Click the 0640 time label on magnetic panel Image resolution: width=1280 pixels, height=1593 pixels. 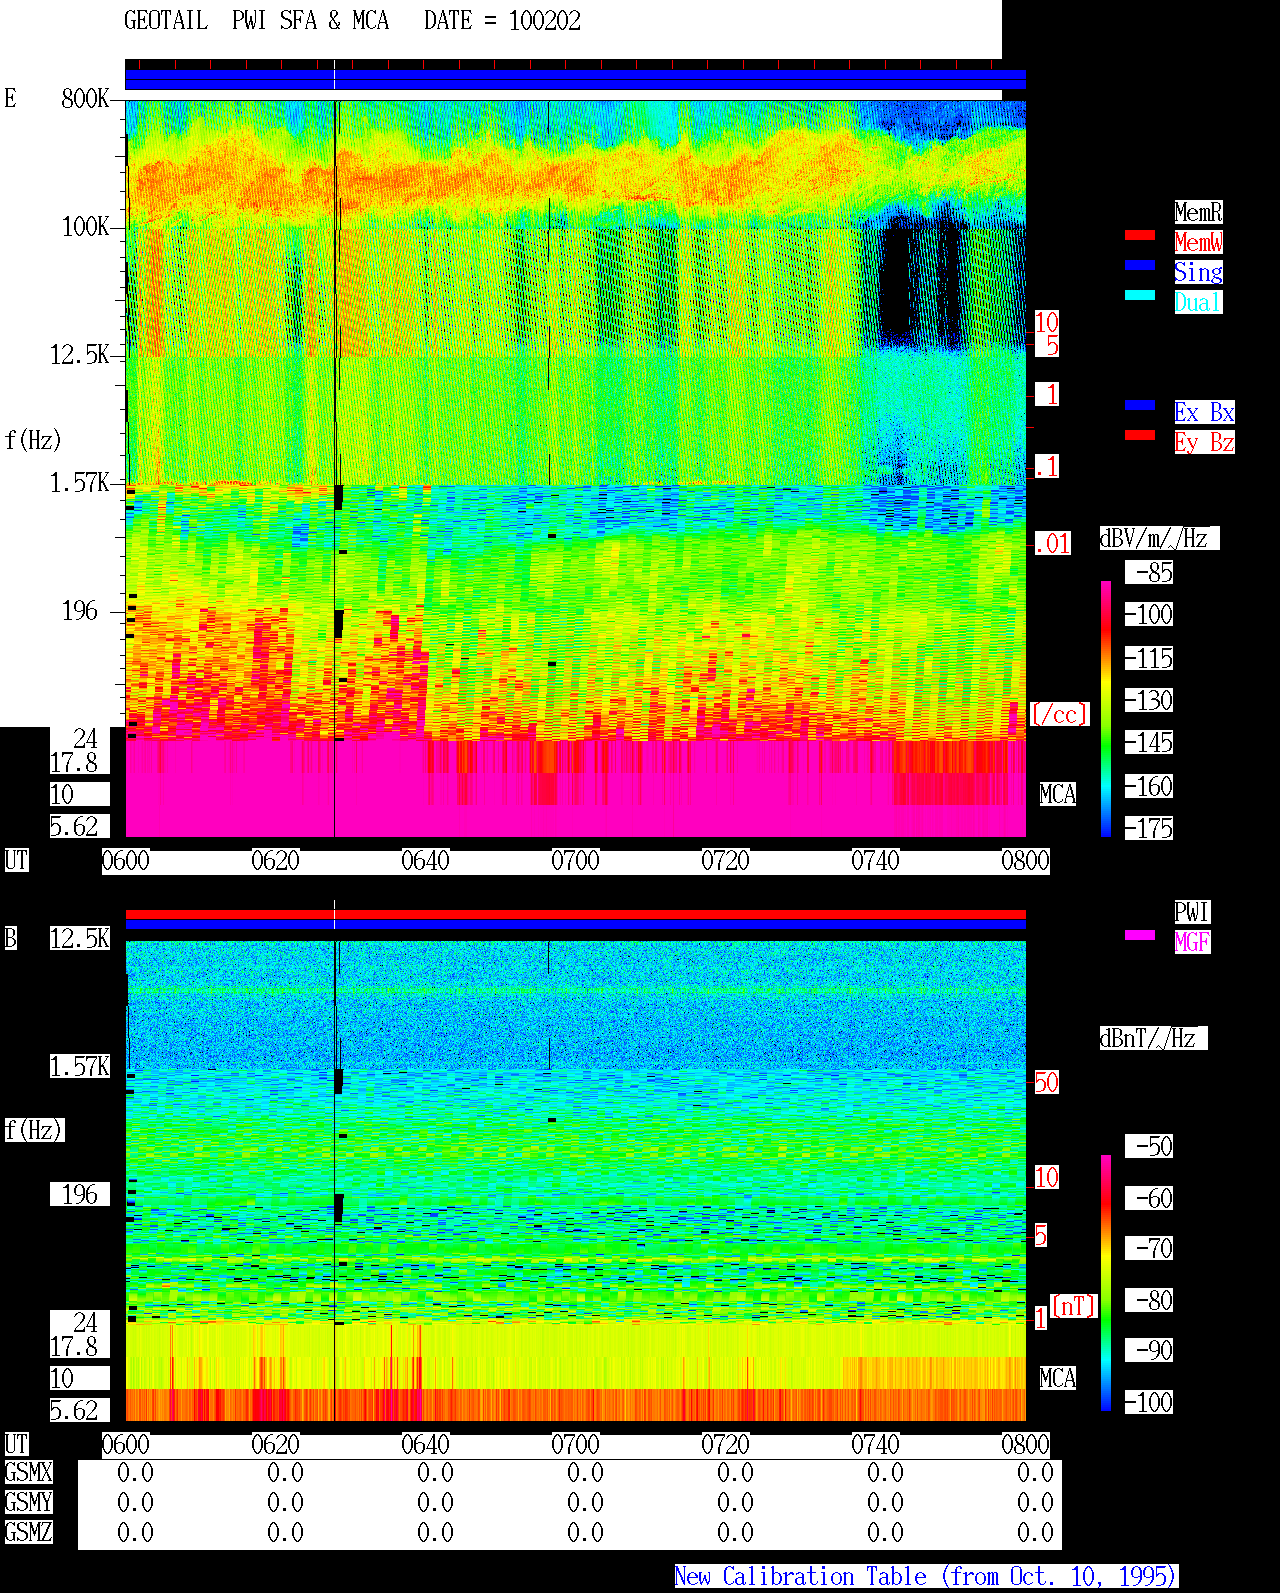[x=425, y=1445]
